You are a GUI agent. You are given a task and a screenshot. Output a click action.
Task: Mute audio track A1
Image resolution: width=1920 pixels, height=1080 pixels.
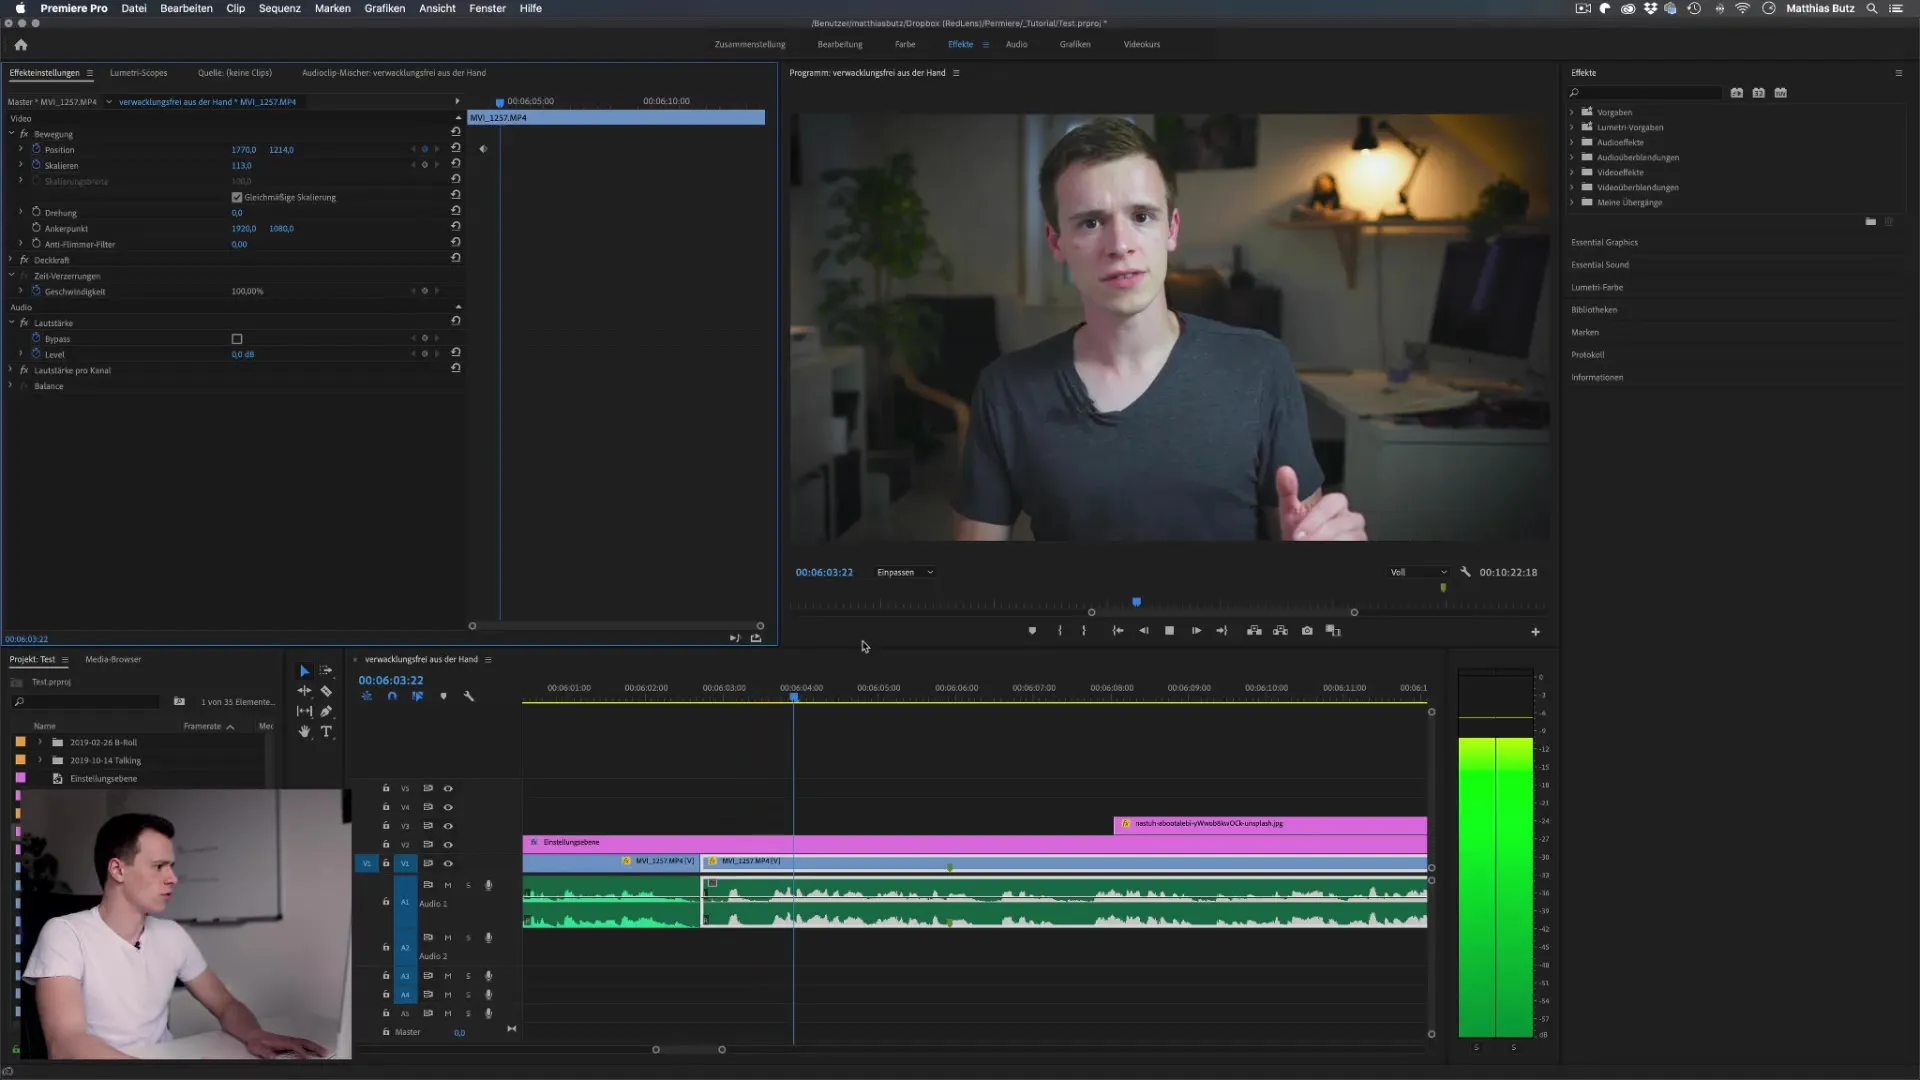tap(448, 885)
